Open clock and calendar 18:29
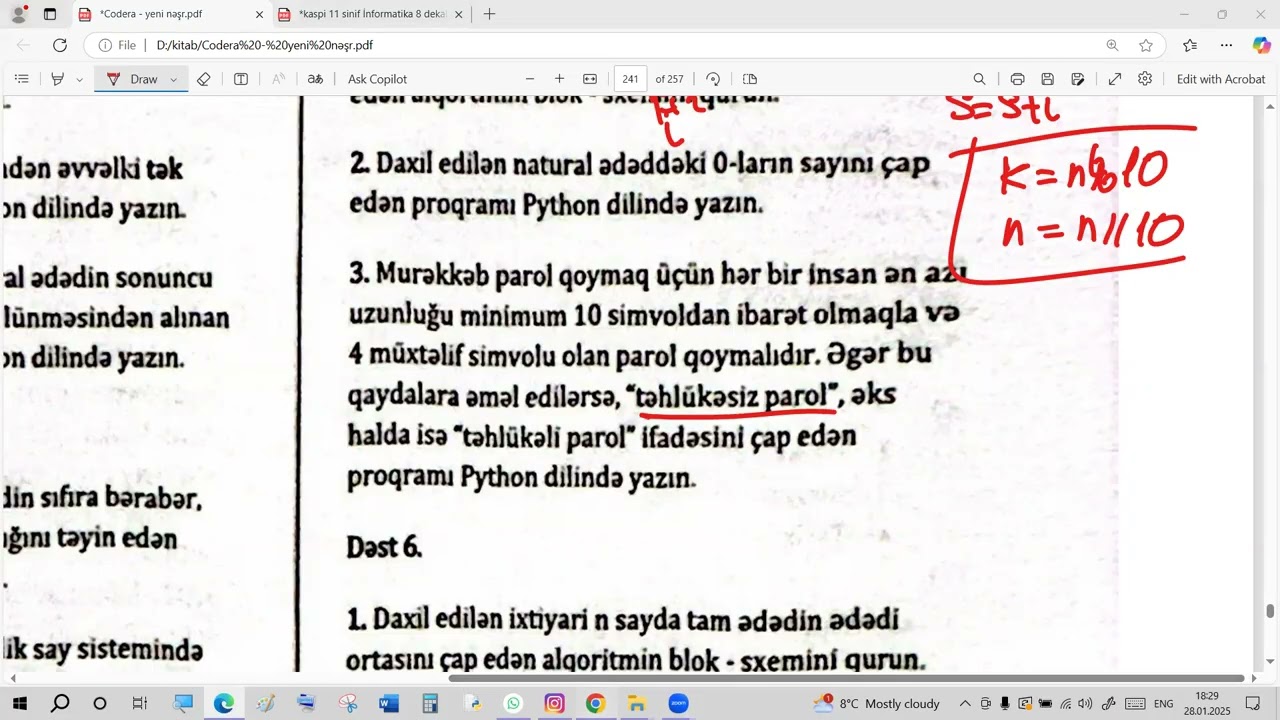 (x=1207, y=703)
